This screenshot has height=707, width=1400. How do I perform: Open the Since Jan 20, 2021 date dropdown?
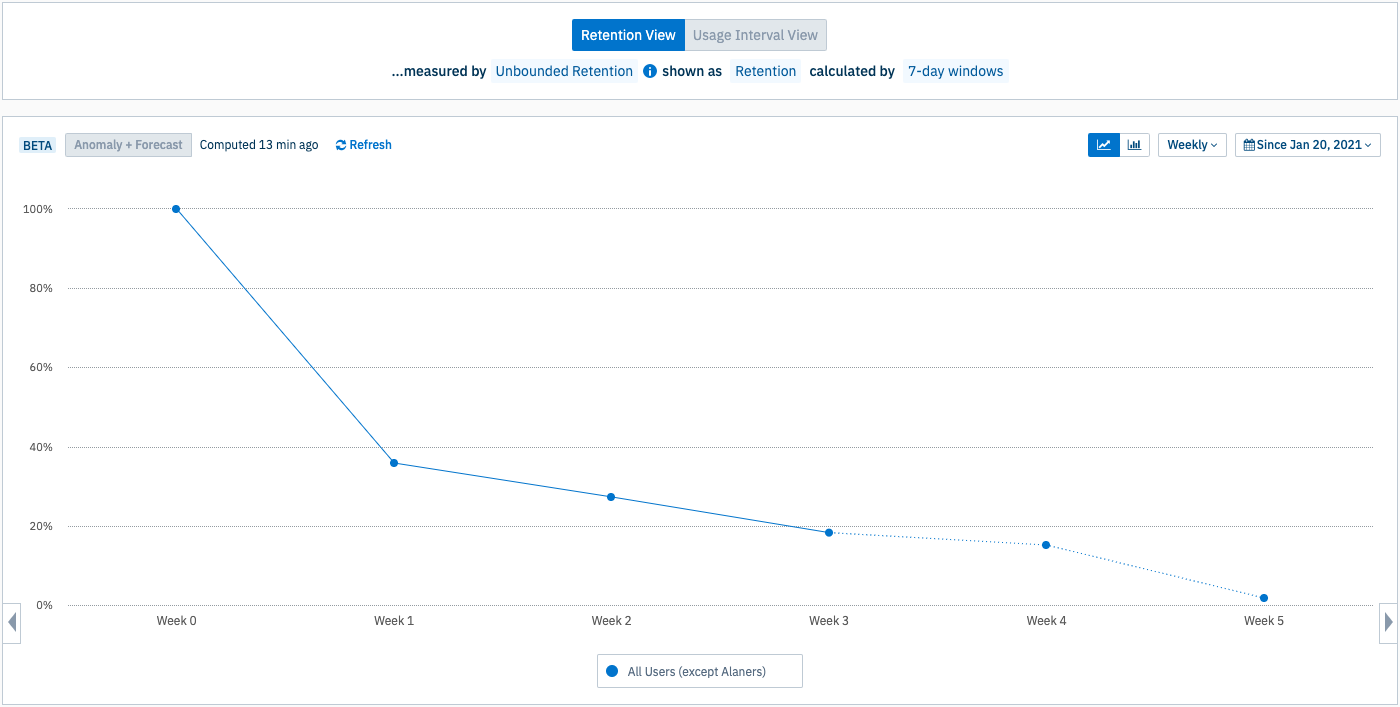1308,145
